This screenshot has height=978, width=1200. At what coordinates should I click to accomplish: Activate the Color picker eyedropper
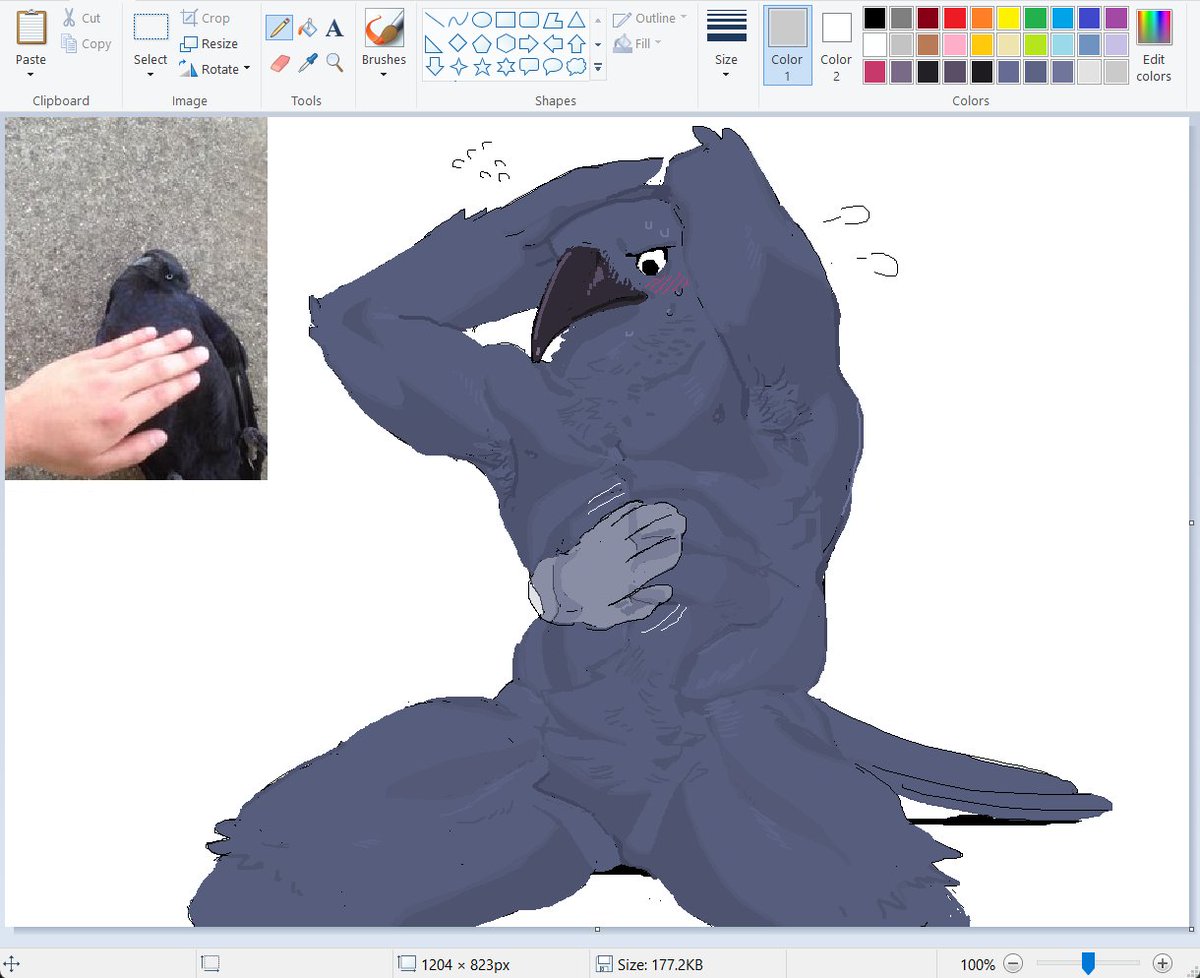[x=307, y=63]
